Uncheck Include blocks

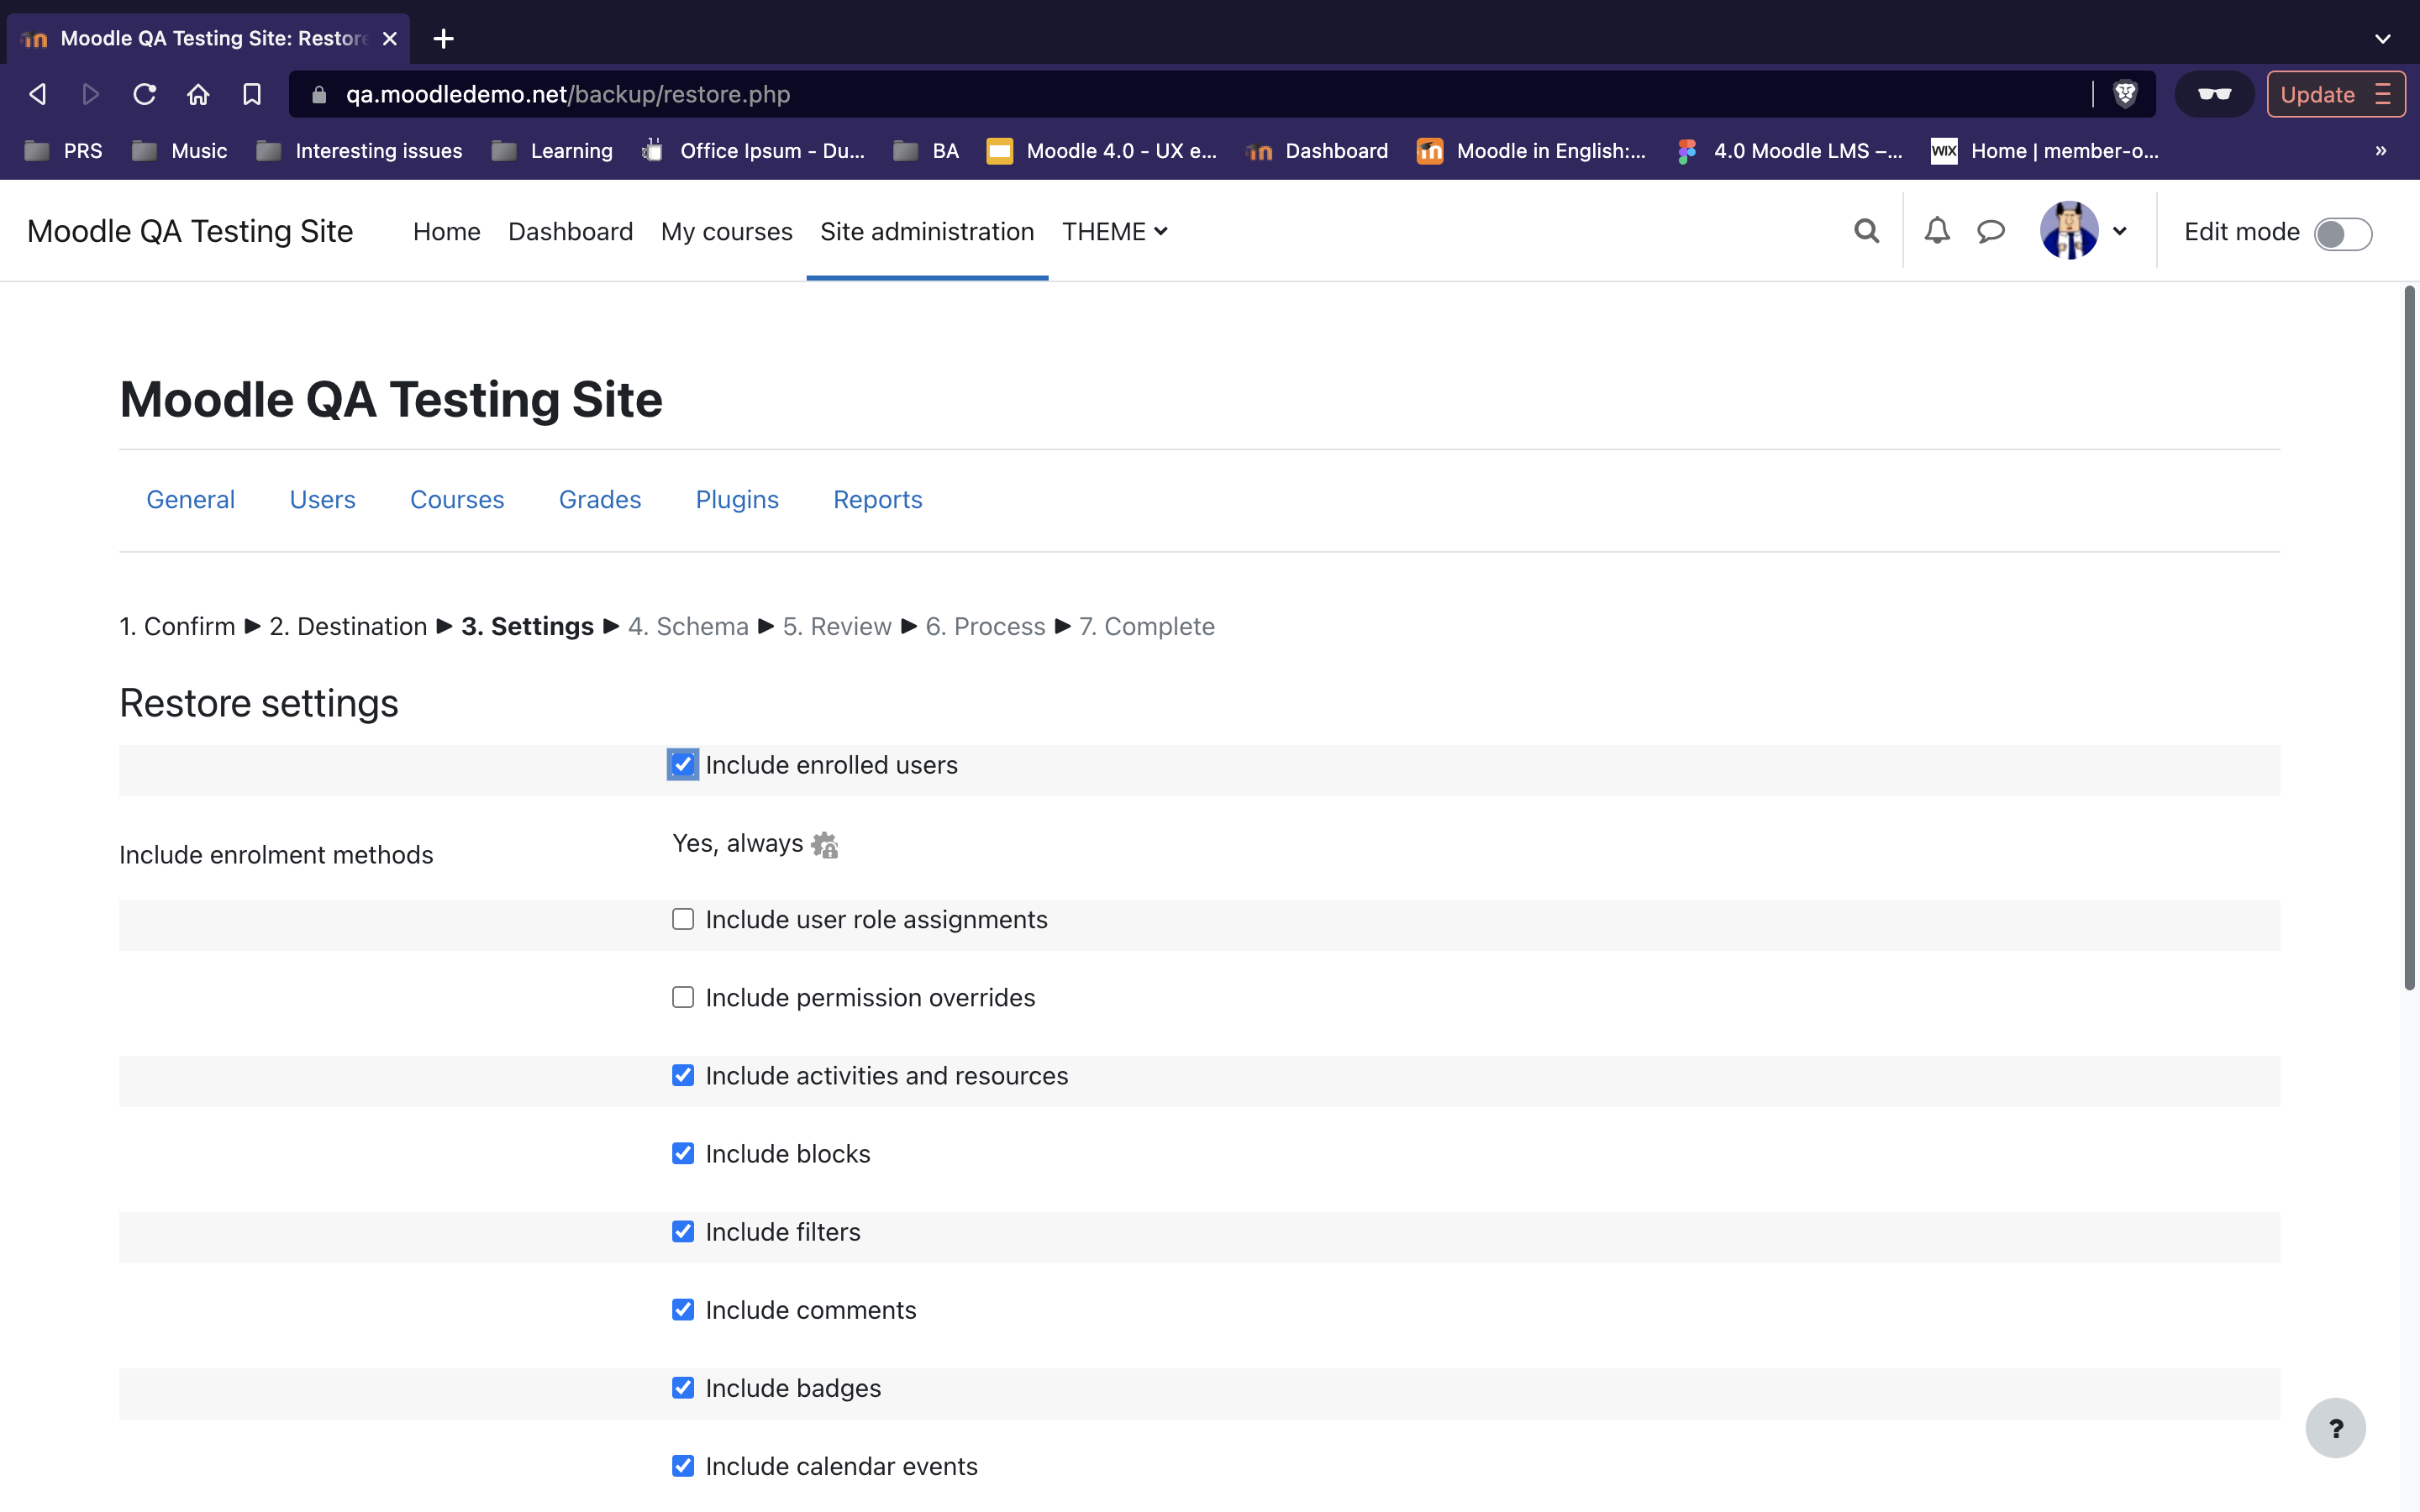click(x=683, y=1153)
